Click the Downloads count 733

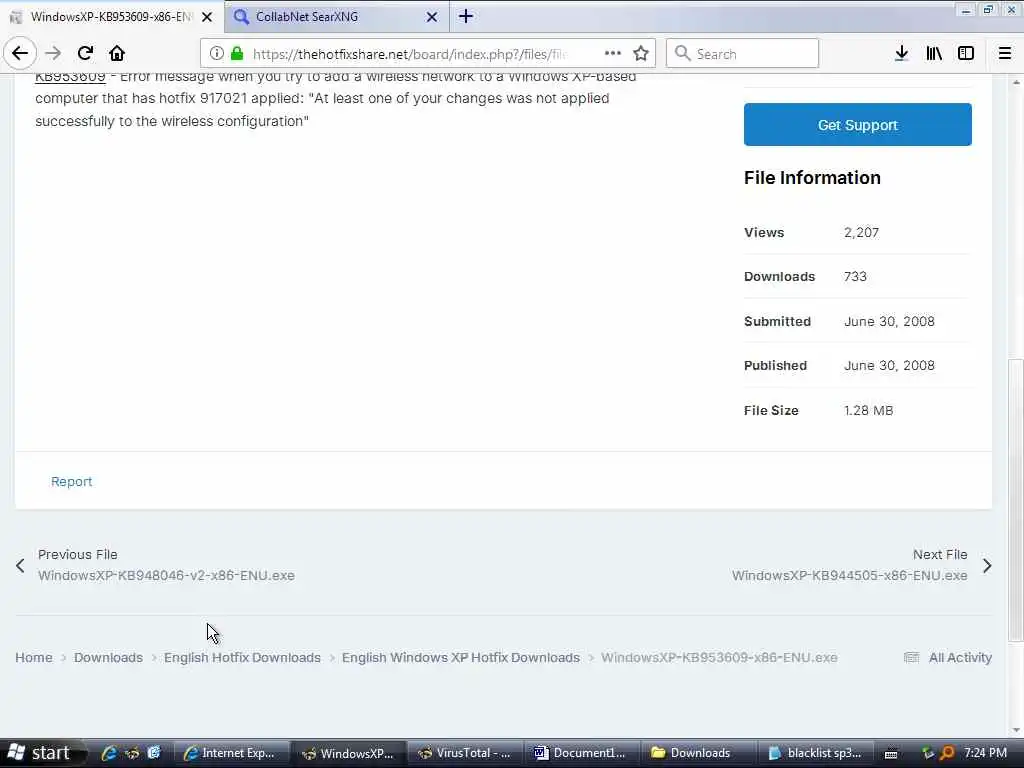(x=855, y=276)
